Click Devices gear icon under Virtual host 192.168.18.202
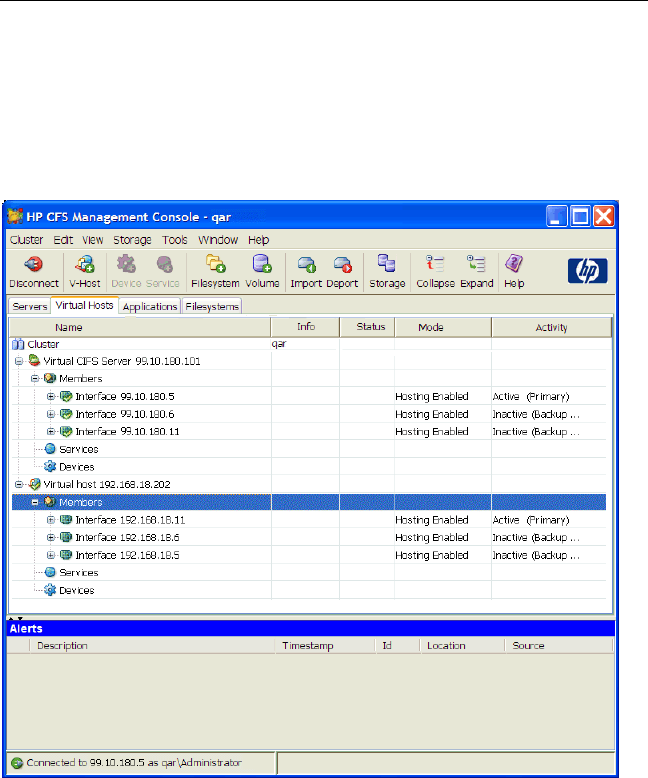This screenshot has height=778, width=648. tap(50, 589)
